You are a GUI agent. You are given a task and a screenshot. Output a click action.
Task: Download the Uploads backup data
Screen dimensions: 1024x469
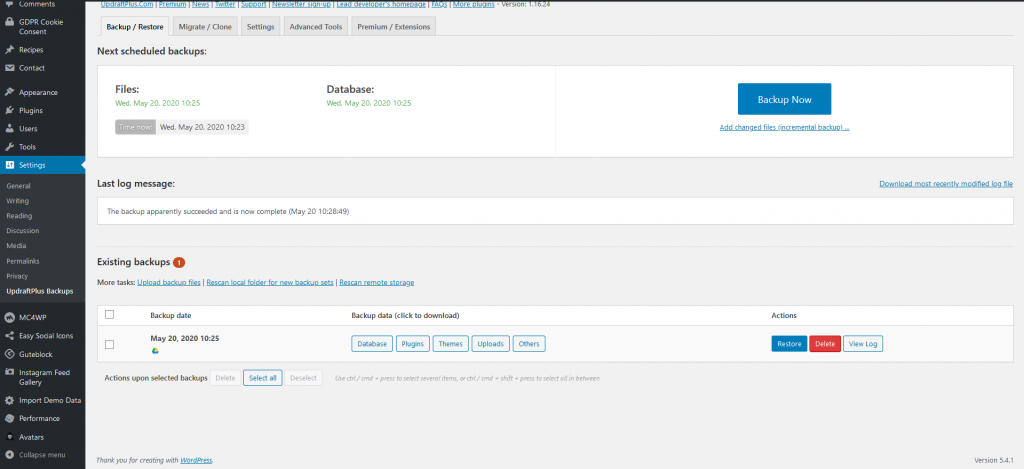click(x=490, y=344)
